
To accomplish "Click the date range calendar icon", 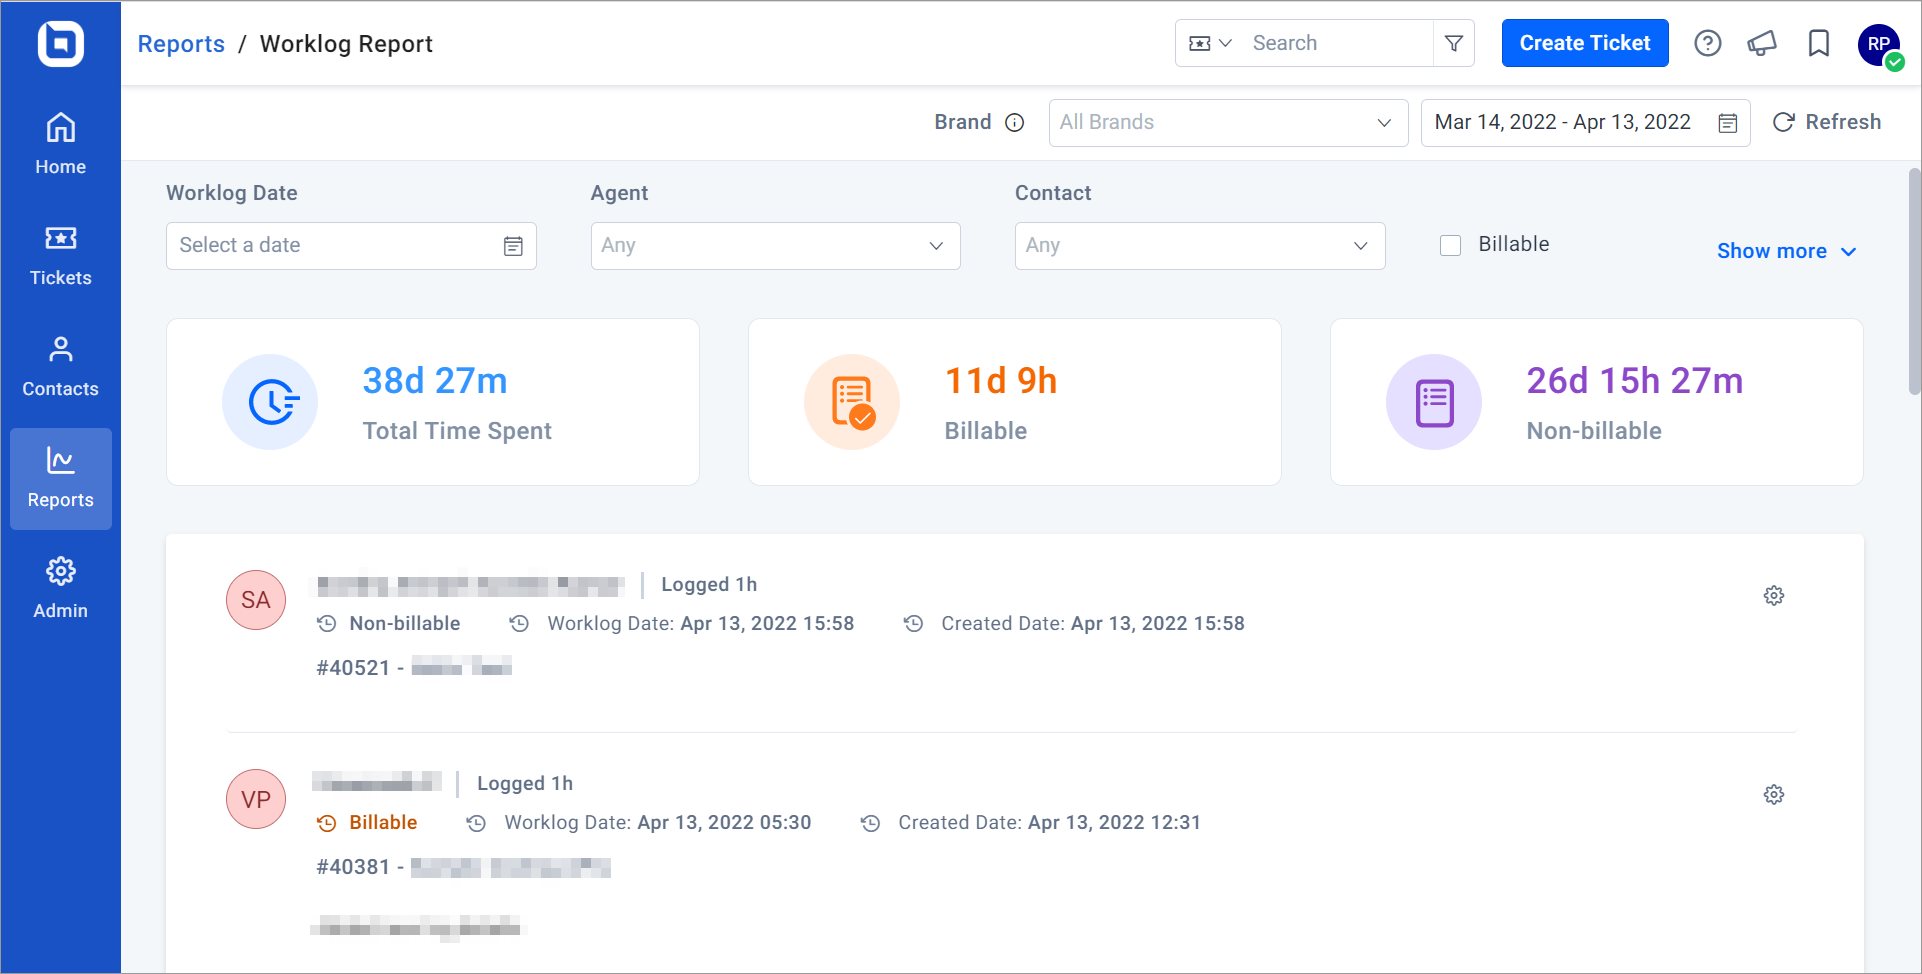I will pos(1728,123).
